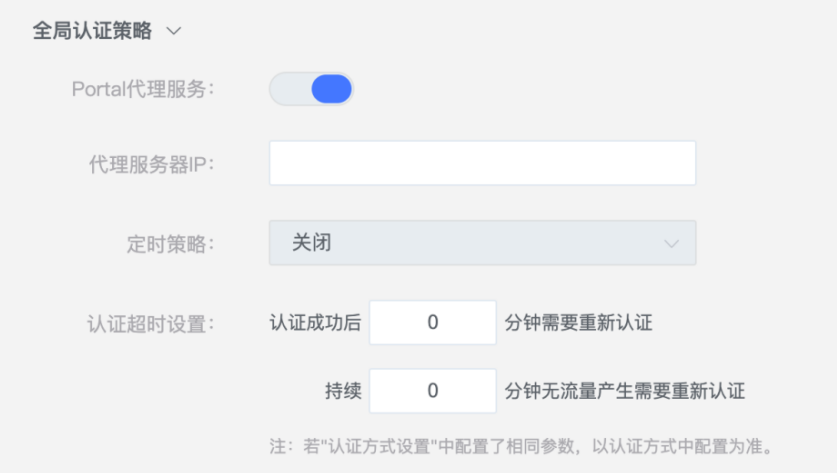Screen dimensions: 837x473
Task: Open the 定时策略 dropdown
Action: (x=483, y=243)
